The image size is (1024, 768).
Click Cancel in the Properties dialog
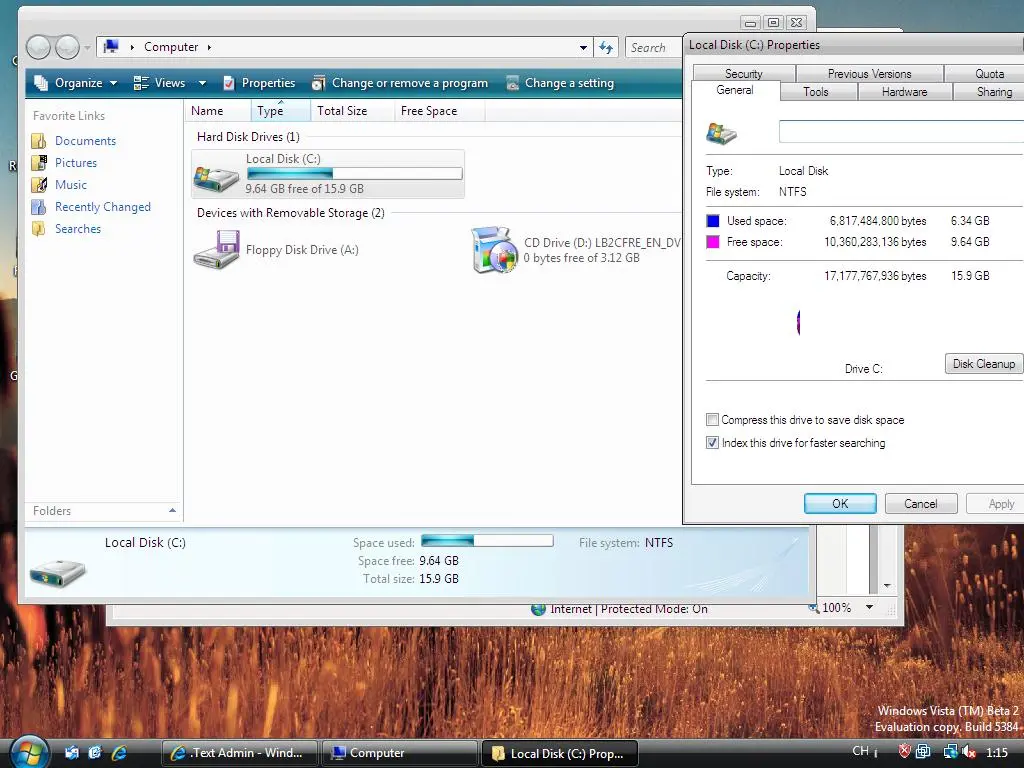[x=921, y=504]
